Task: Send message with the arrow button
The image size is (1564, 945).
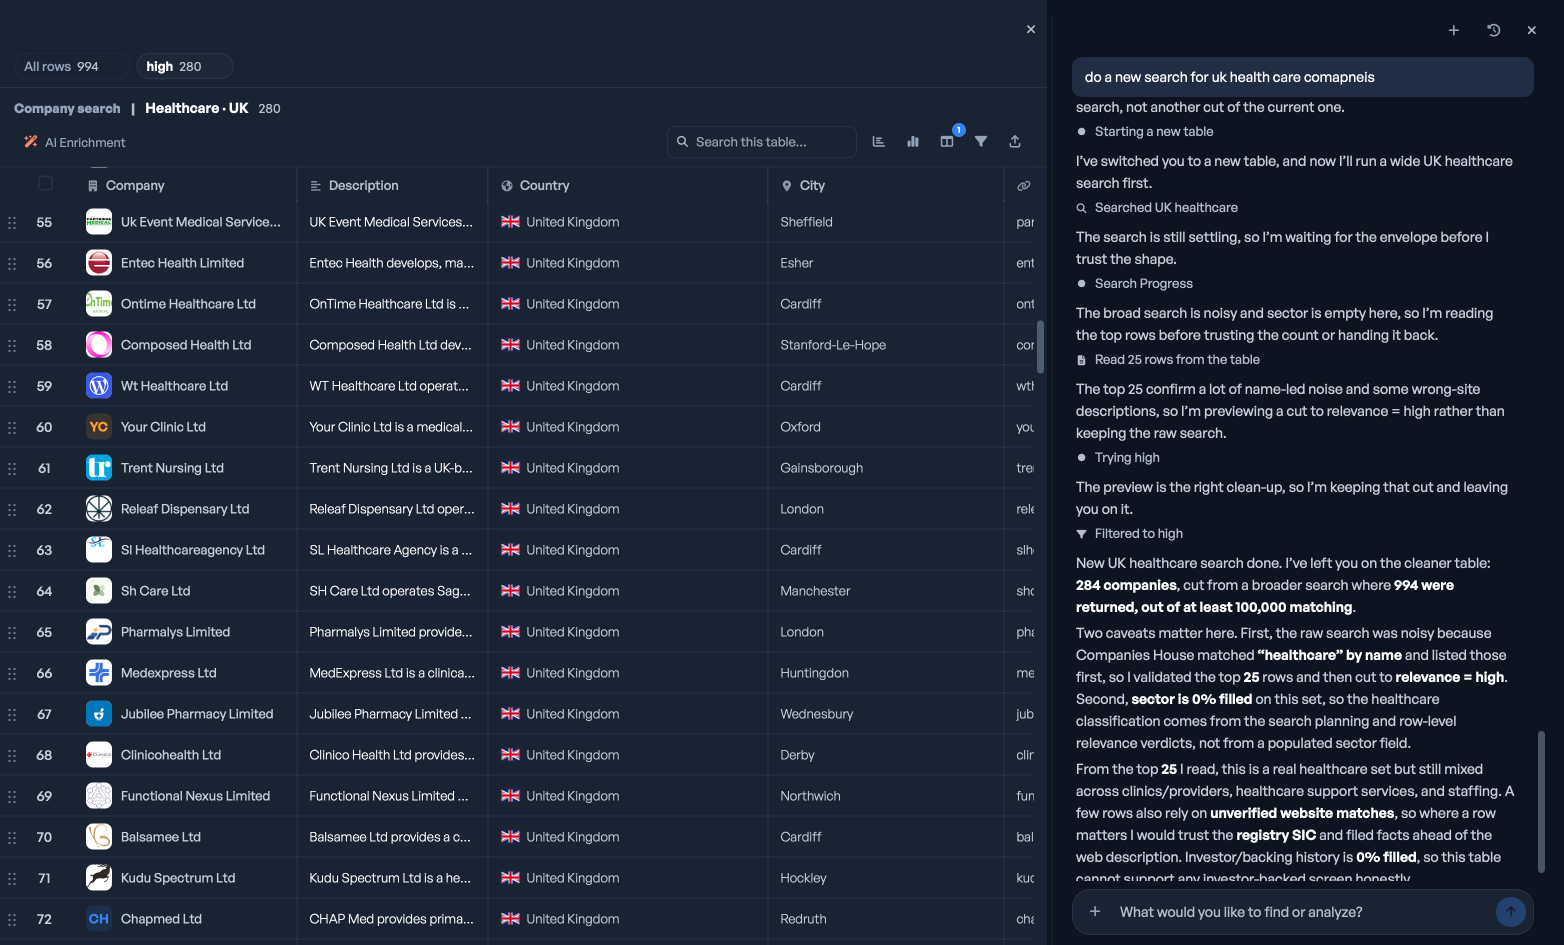Action: click(1510, 911)
